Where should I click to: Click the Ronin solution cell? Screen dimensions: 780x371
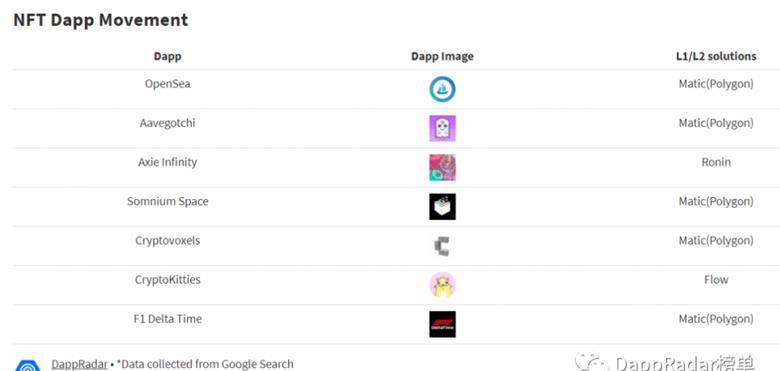[x=716, y=162]
